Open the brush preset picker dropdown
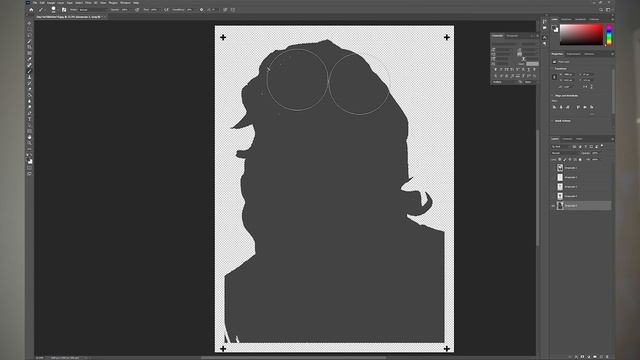640x360 pixels. (x=53, y=9)
